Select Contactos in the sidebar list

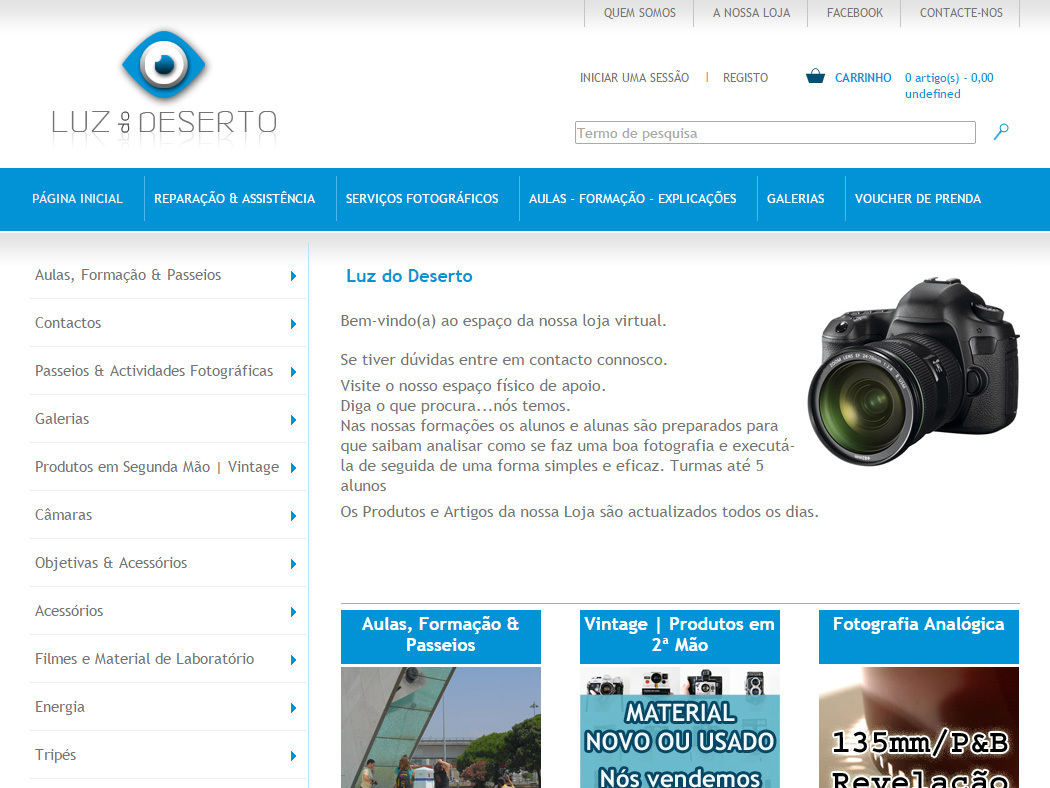coord(68,323)
